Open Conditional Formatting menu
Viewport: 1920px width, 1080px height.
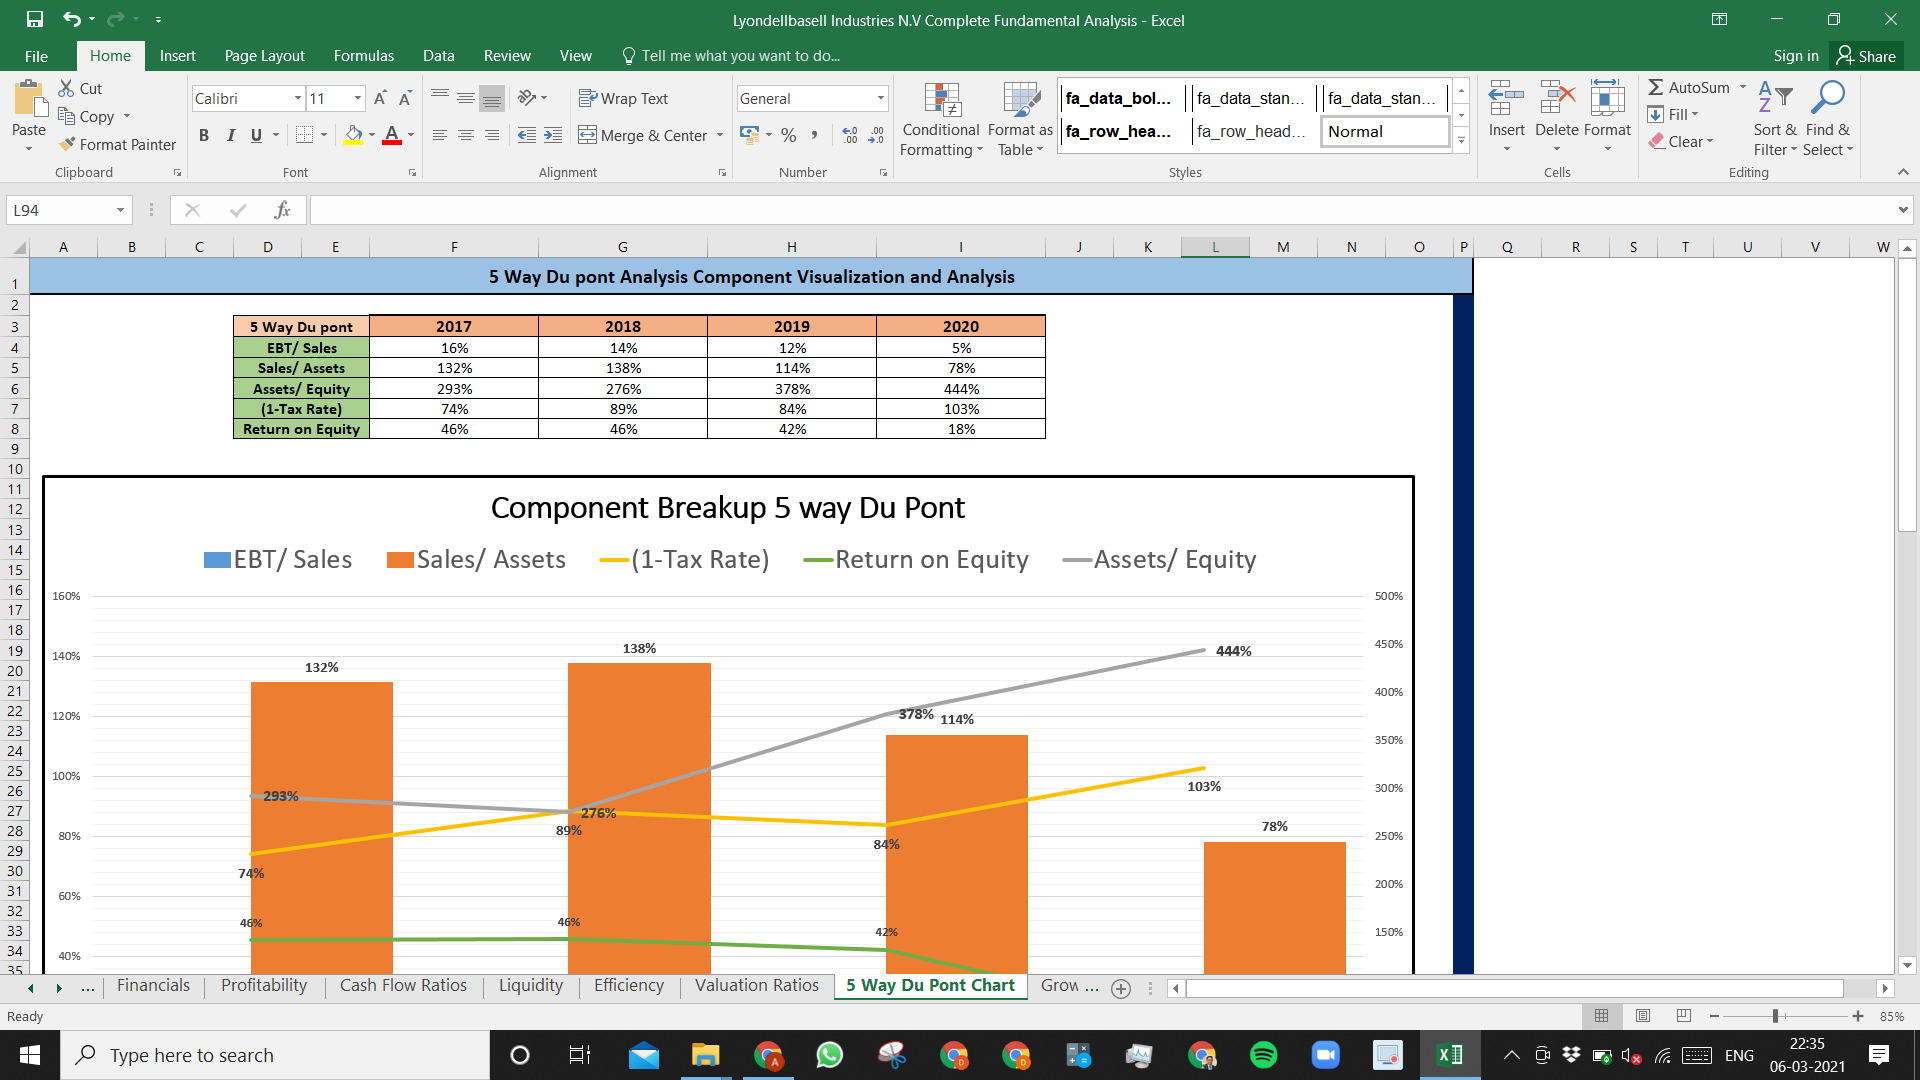point(941,119)
